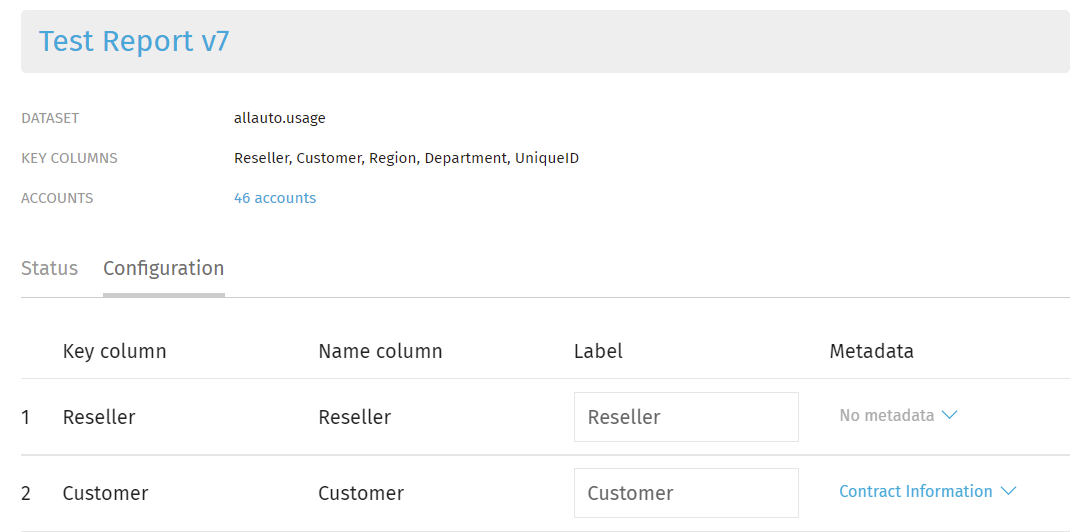Open the Contract Information metadata dropdown
This screenshot has width=1086, height=532.
tap(927, 492)
